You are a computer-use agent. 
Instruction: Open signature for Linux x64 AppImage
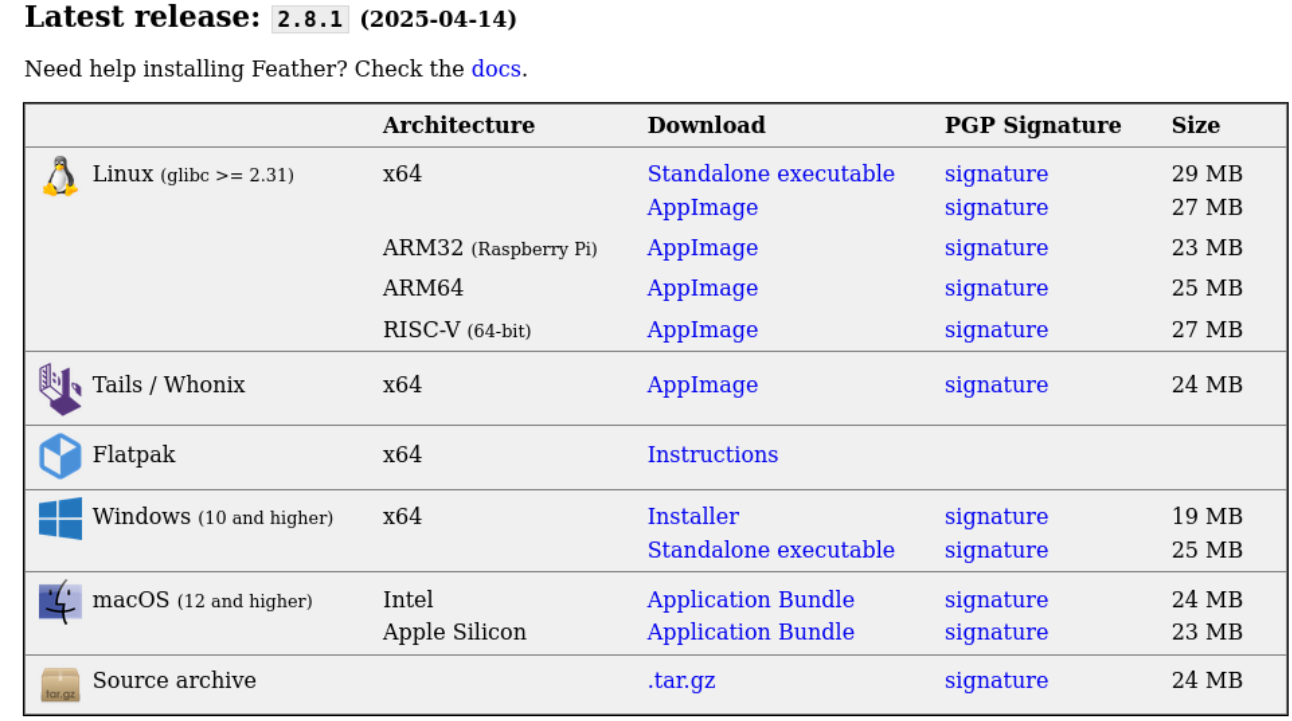pyautogui.click(x=996, y=207)
